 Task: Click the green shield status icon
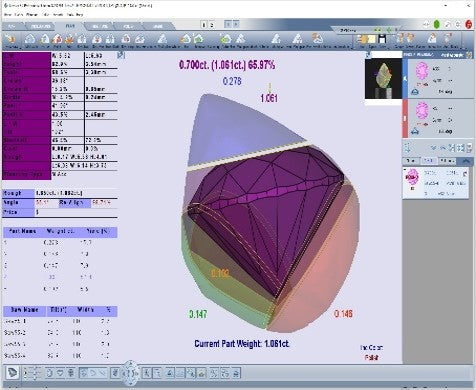click(437, 24)
